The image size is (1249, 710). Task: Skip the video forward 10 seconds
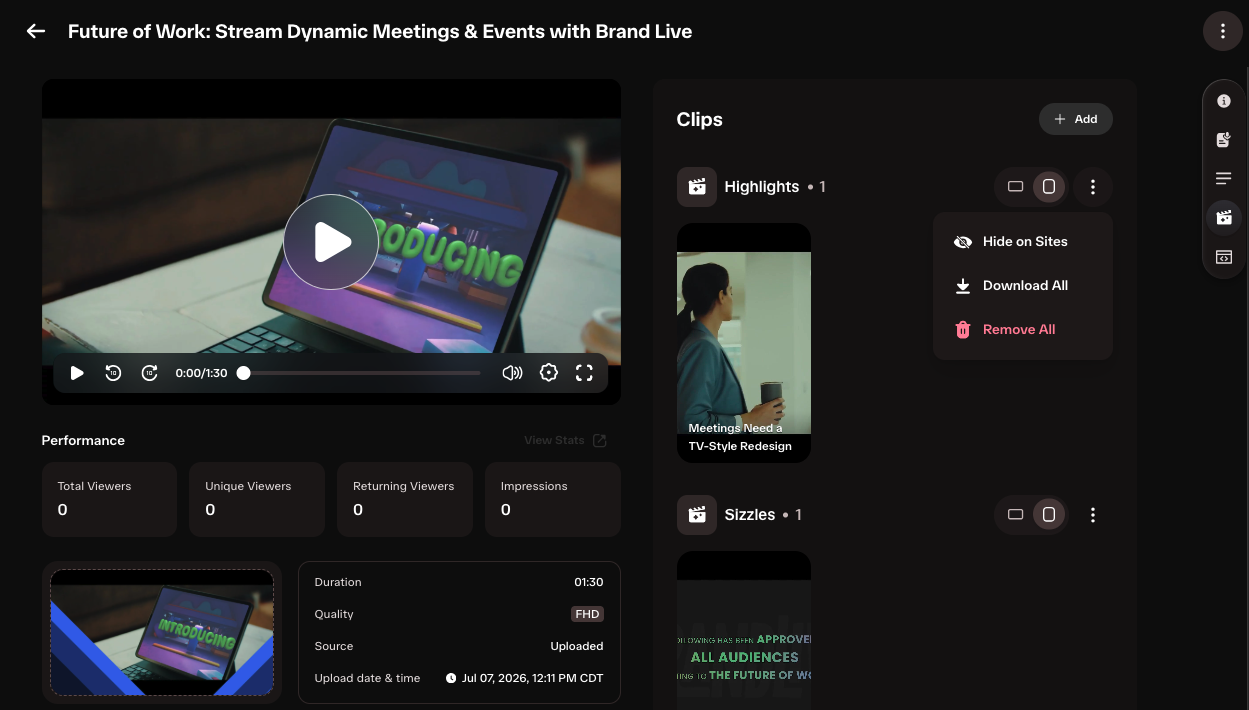pyautogui.click(x=149, y=373)
